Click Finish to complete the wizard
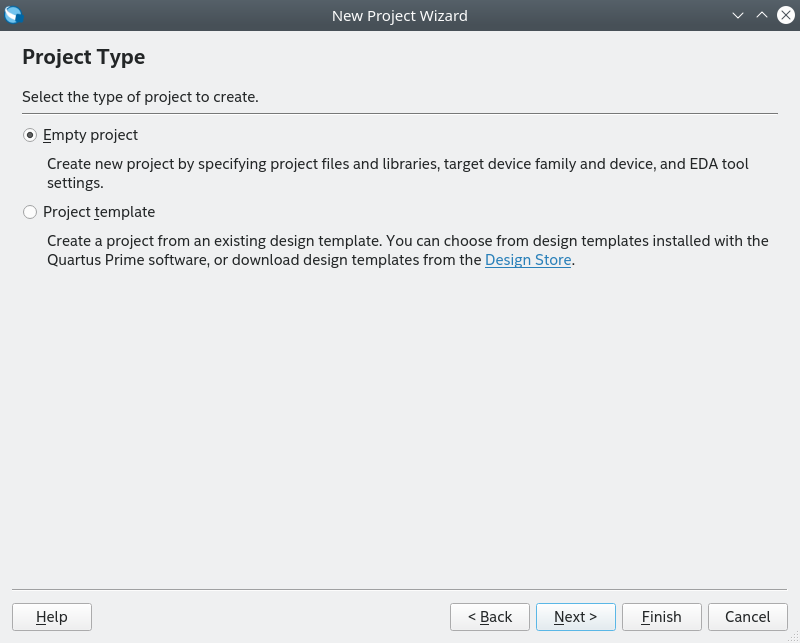 (x=662, y=617)
